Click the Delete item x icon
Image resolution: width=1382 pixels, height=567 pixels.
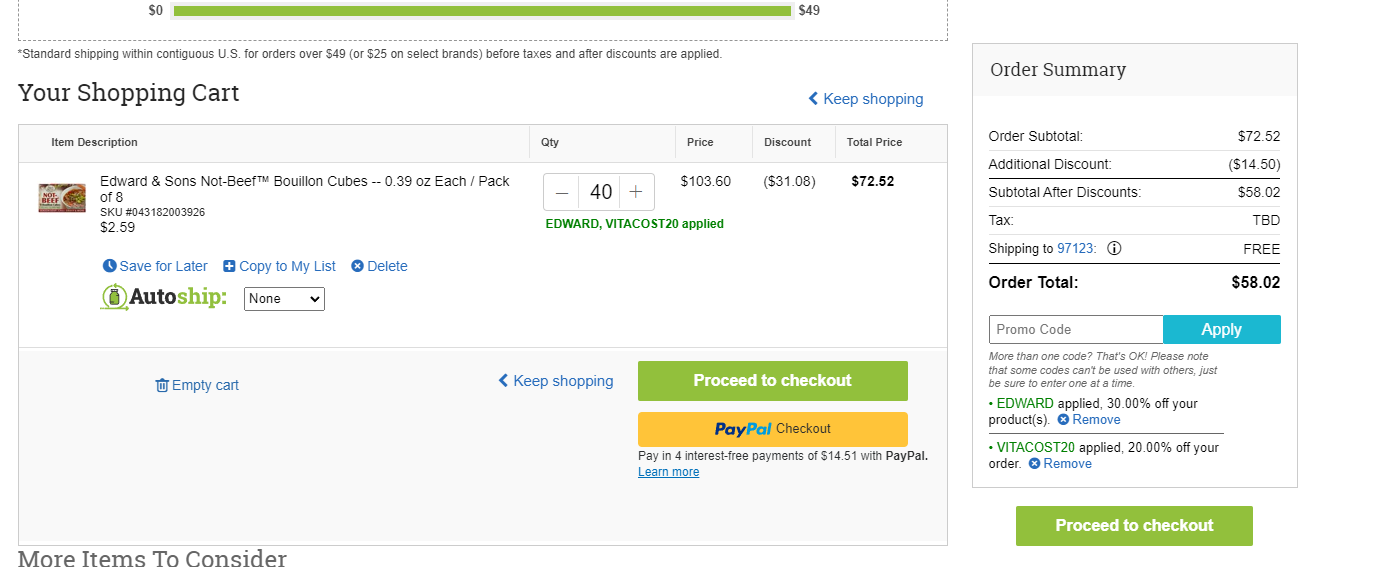[357, 266]
